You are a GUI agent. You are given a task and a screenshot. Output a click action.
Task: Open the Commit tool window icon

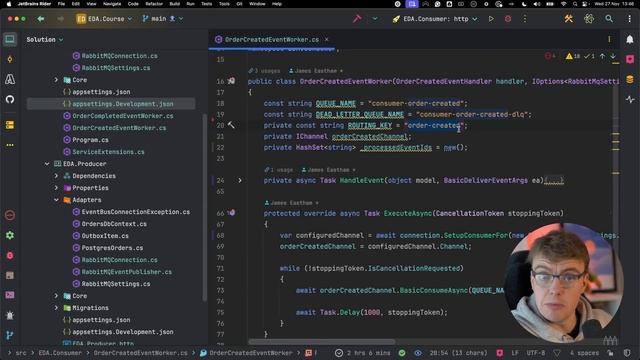[x=10, y=59]
